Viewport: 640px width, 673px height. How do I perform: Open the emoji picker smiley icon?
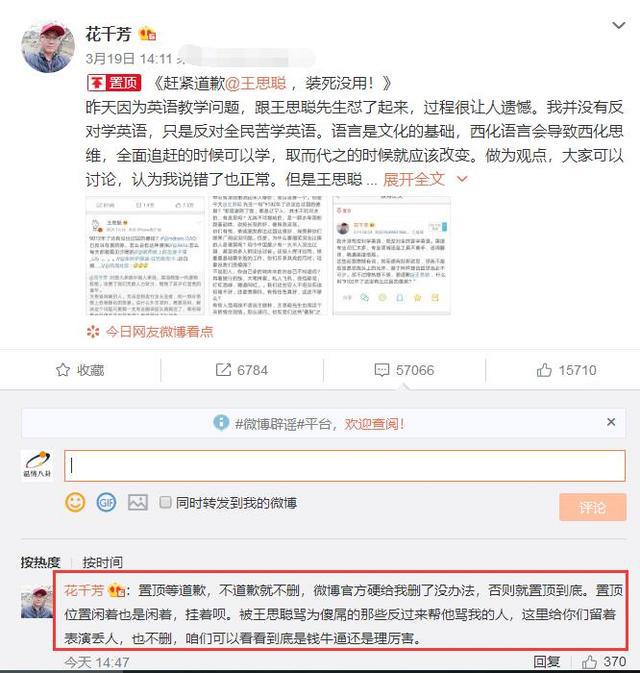click(x=75, y=502)
